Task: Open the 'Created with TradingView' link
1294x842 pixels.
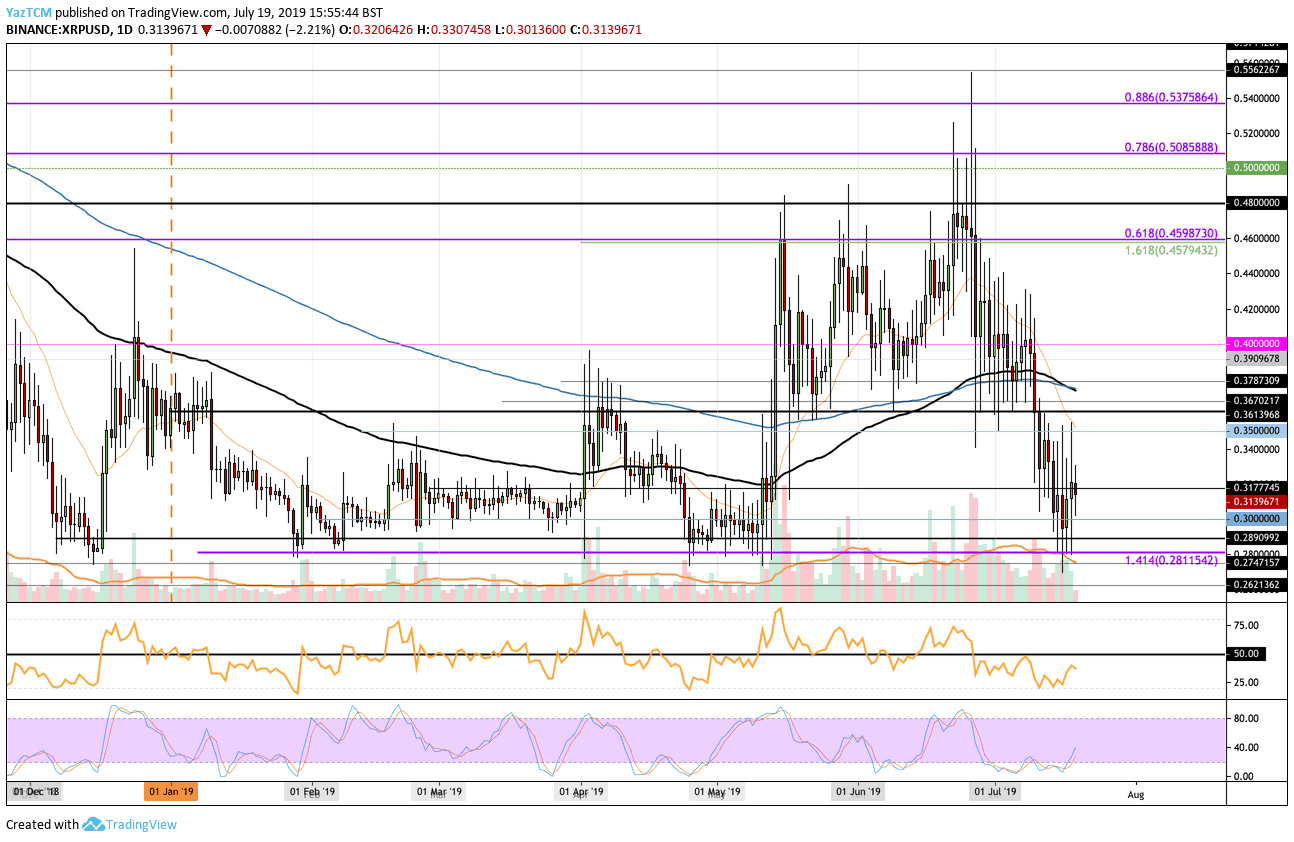Action: [x=91, y=825]
